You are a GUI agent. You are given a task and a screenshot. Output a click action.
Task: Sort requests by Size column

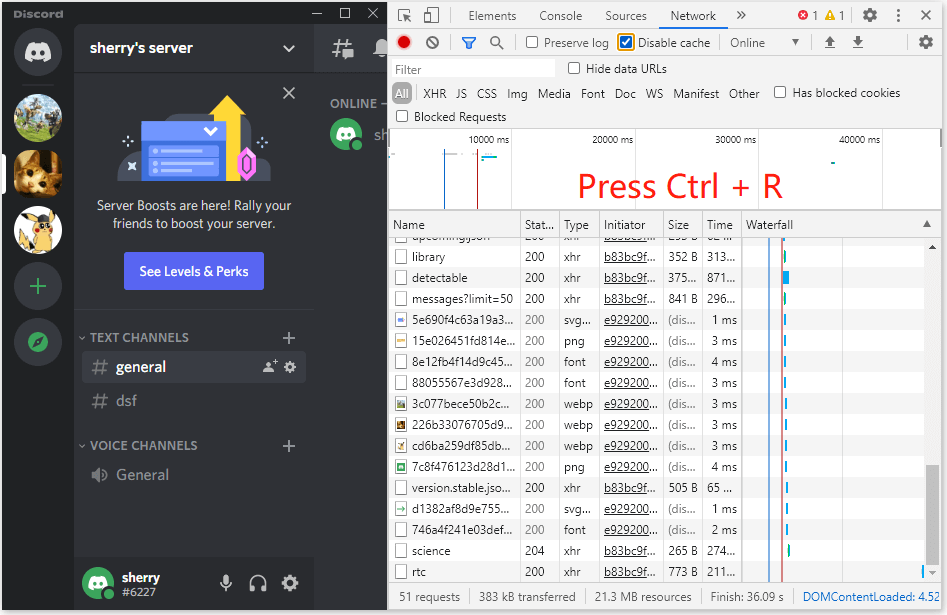(682, 225)
